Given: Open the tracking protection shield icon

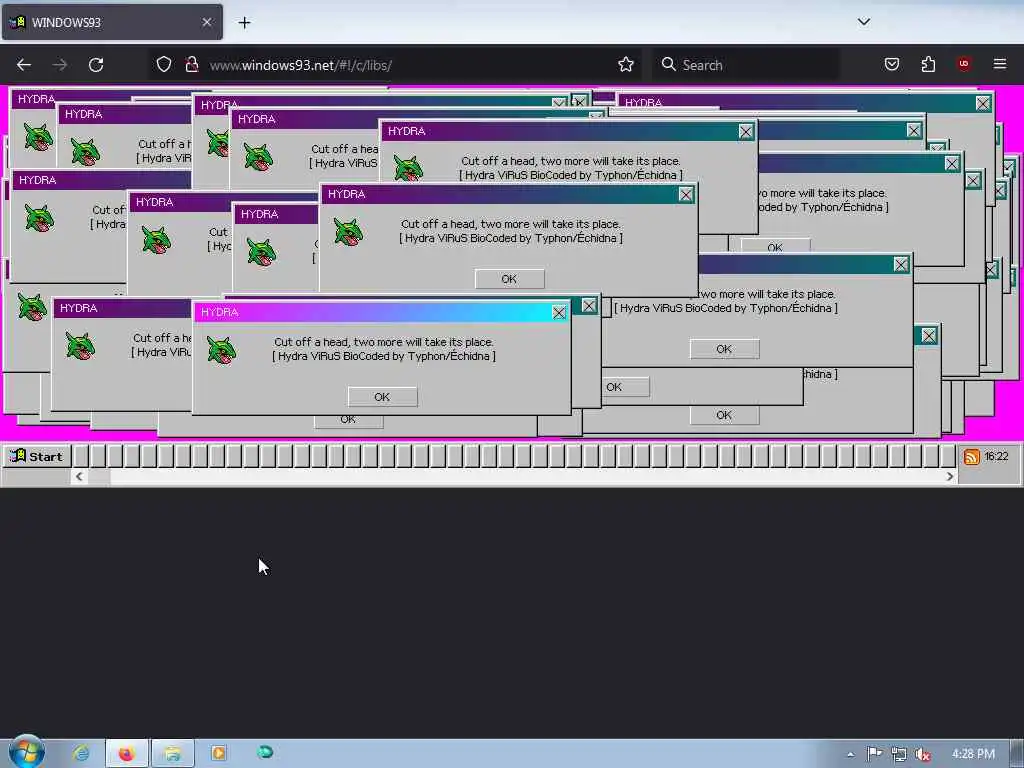Looking at the screenshot, I should coord(163,65).
